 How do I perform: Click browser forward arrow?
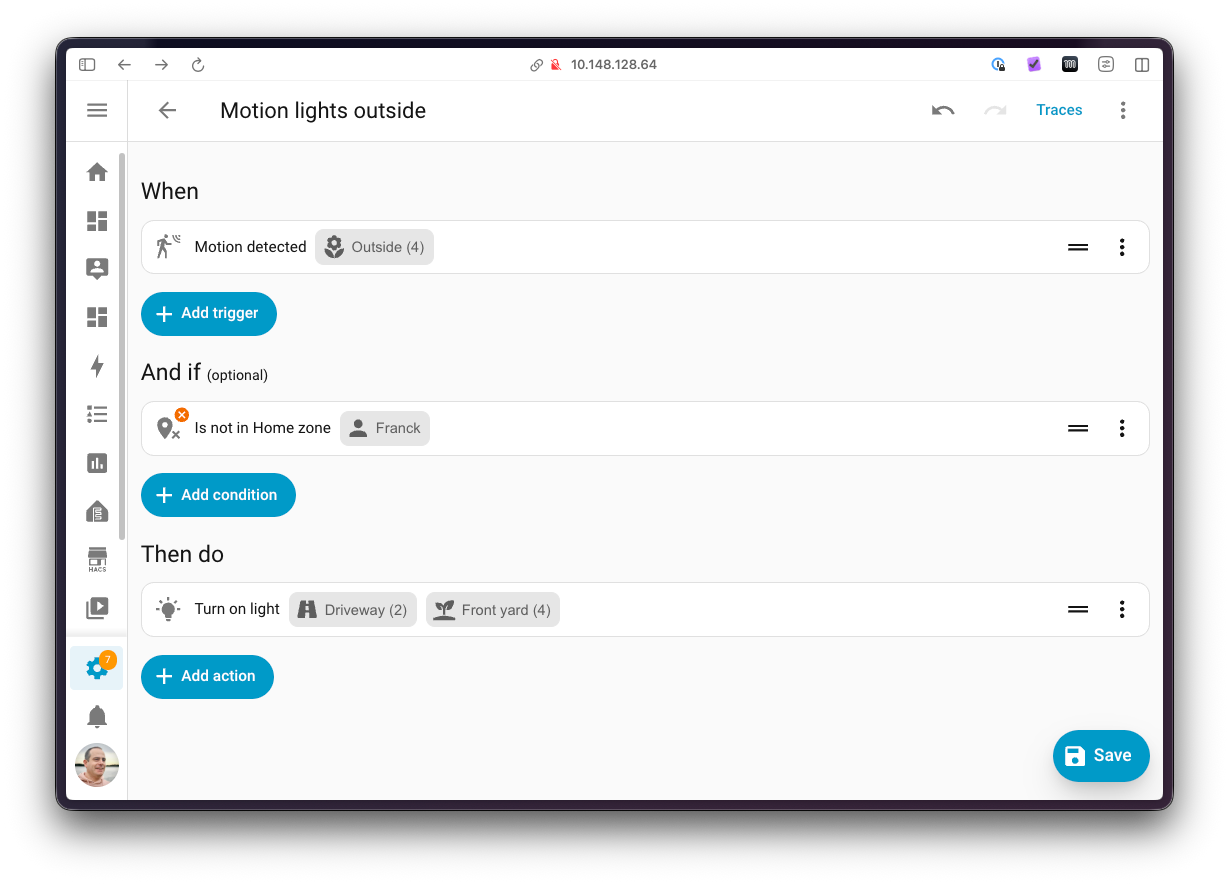[161, 64]
